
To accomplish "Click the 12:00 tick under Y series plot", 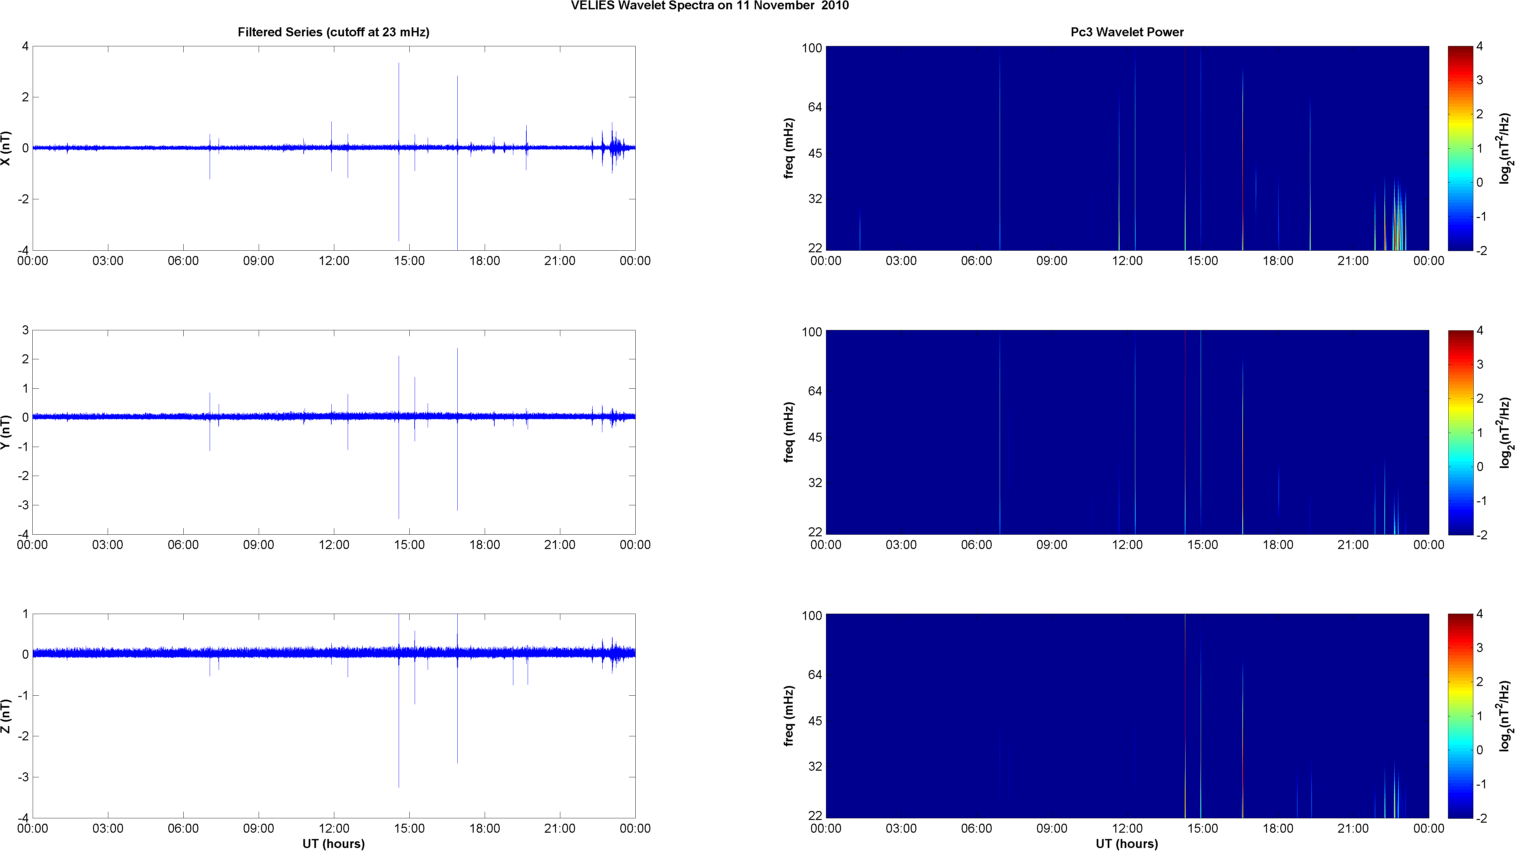I will pos(334,545).
